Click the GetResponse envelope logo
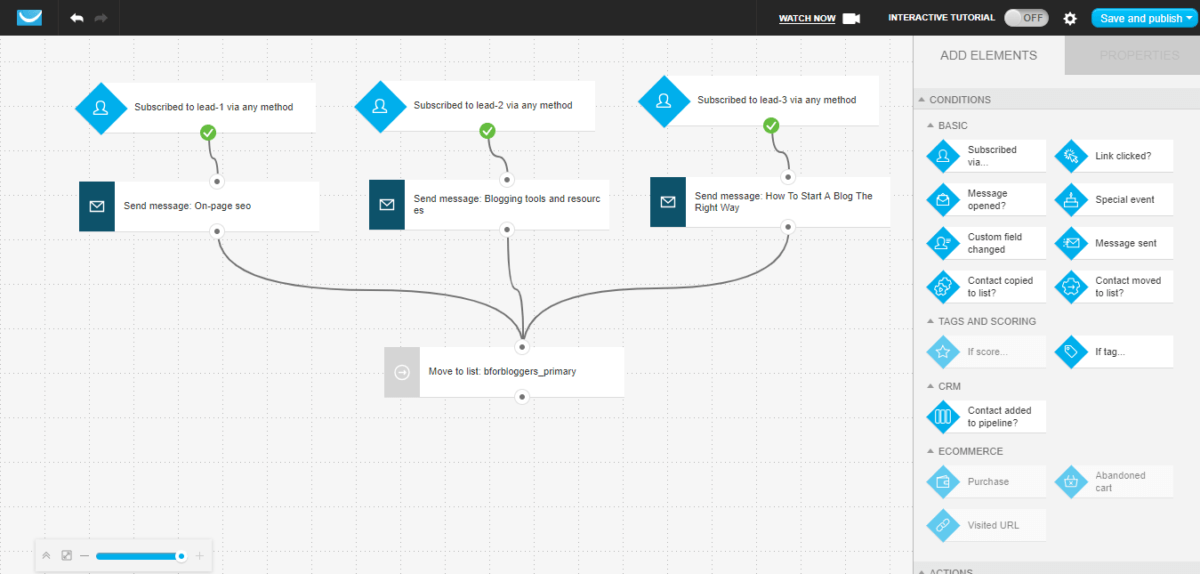This screenshot has height=574, width=1200. click(x=29, y=17)
